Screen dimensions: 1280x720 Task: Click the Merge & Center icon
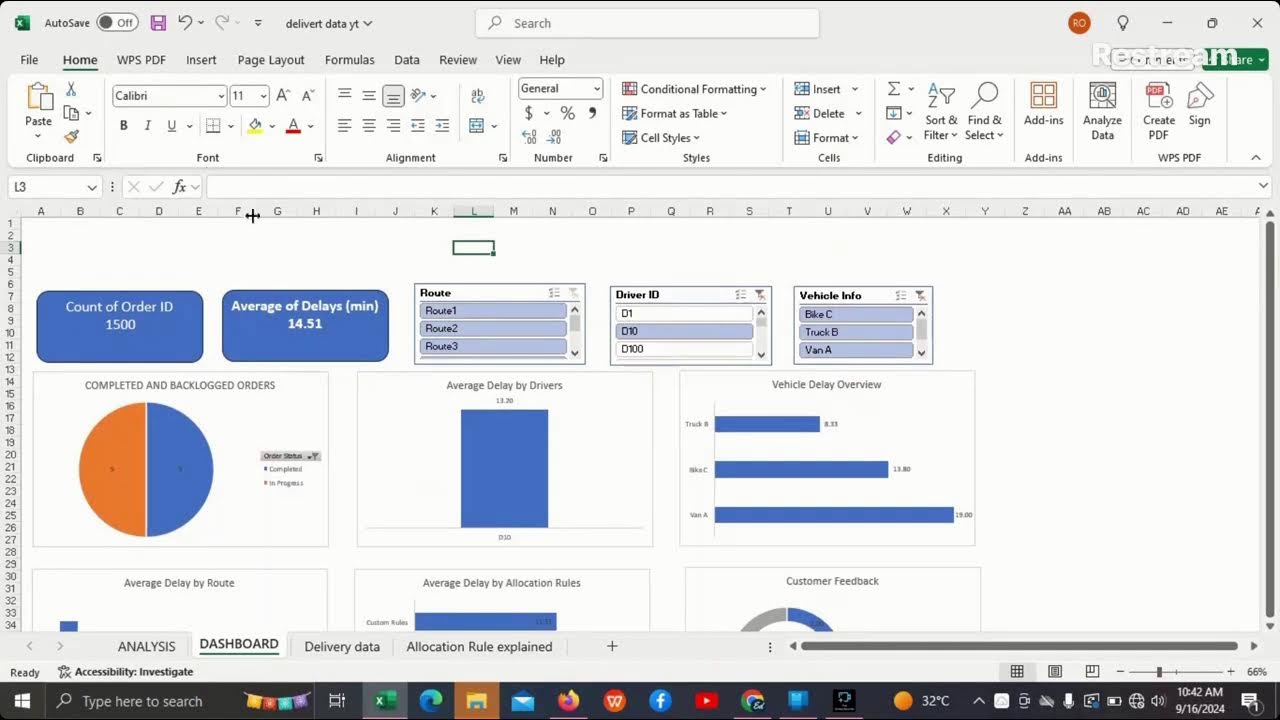[477, 126]
